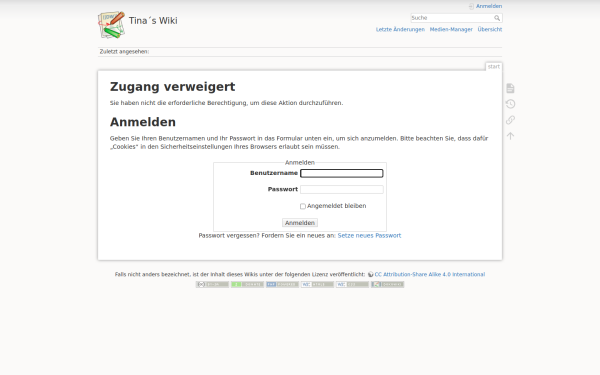Toggle the Angemeldet bleiben checkbox

[303, 206]
